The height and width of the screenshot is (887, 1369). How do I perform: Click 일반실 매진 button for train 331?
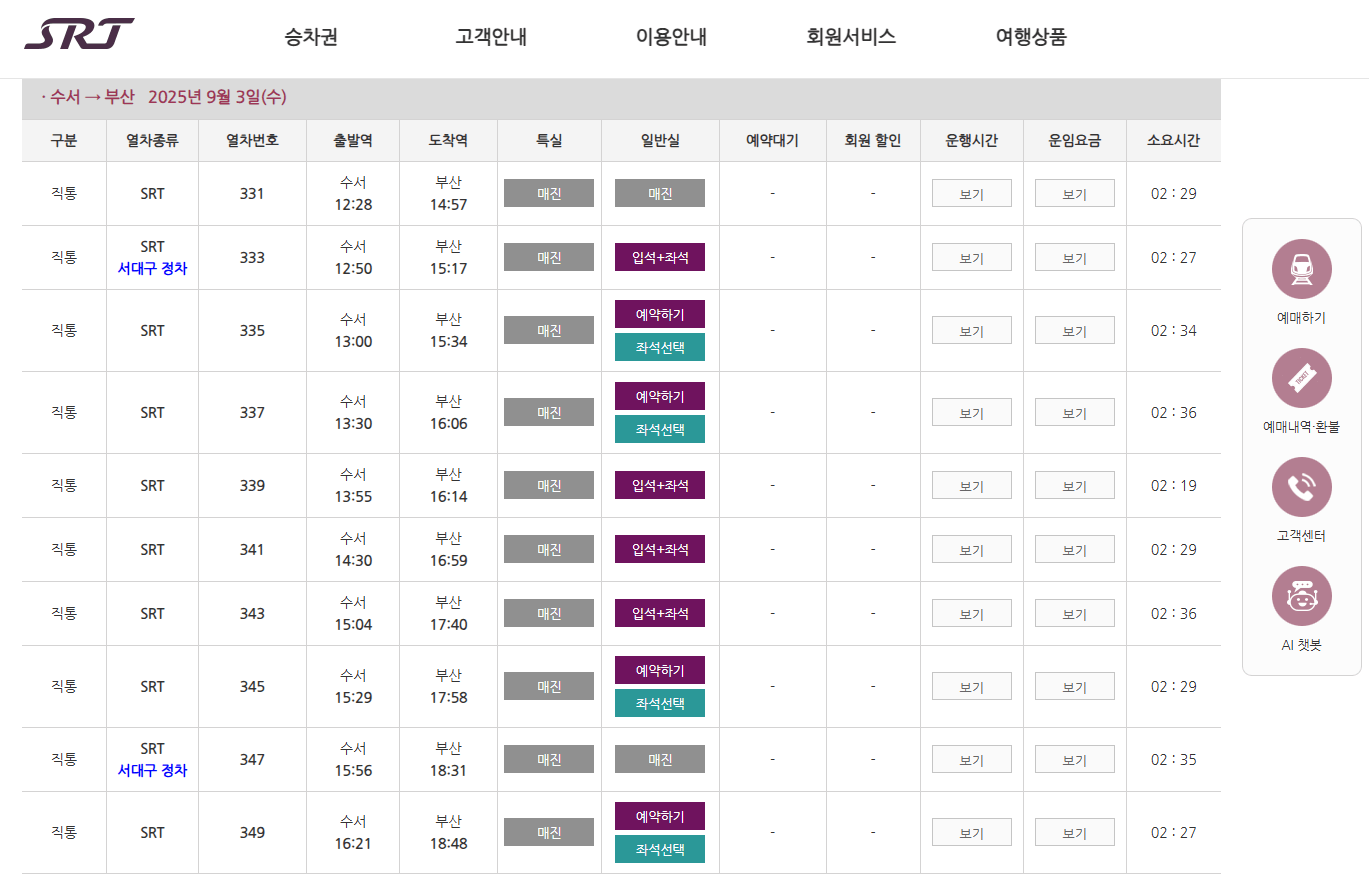660,193
